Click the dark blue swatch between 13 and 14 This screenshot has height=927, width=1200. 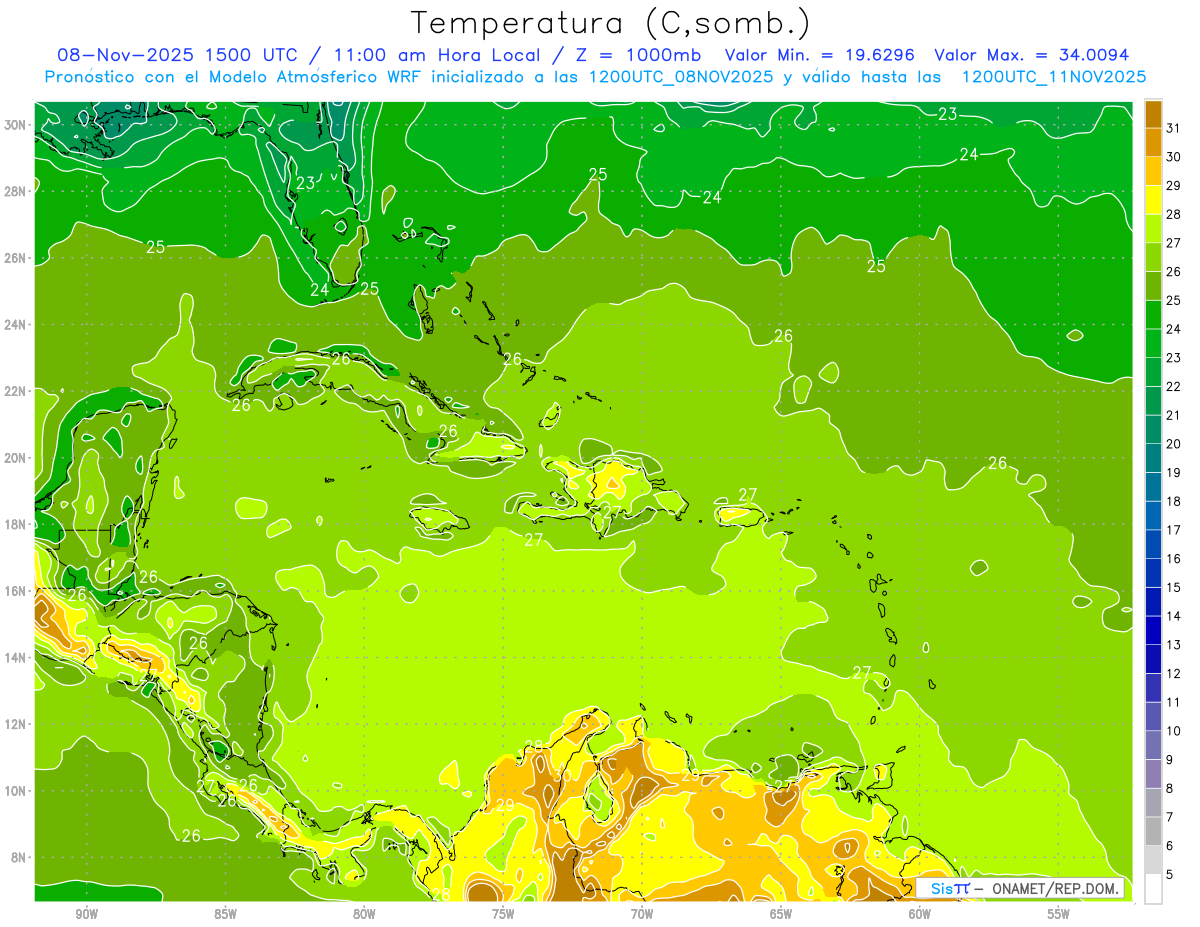1153,630
